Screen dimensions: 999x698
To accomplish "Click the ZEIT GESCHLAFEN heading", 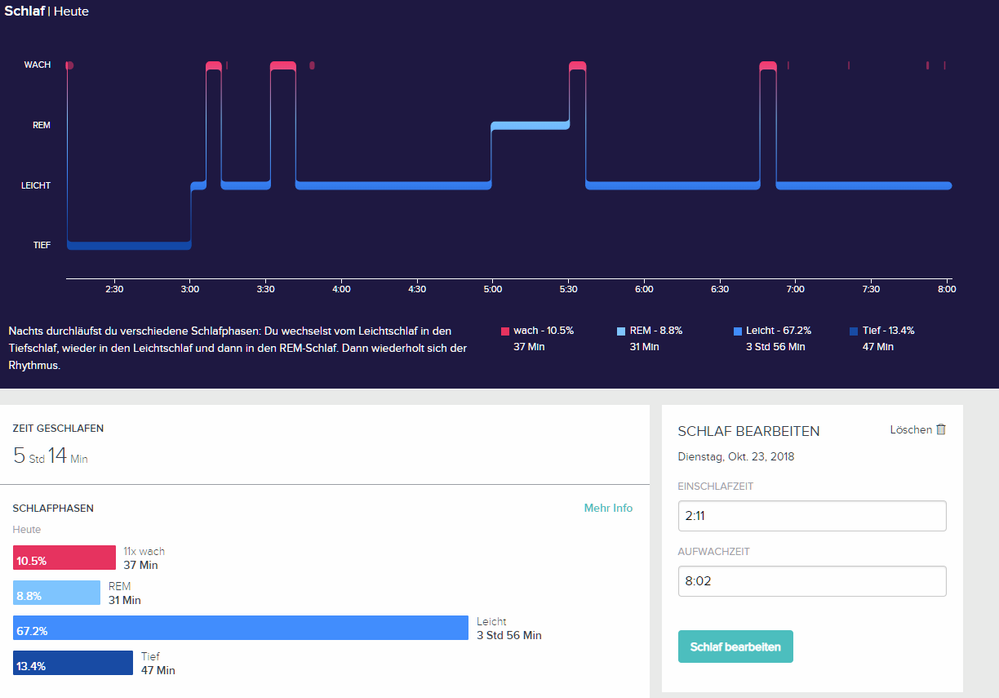I will tap(58, 429).
